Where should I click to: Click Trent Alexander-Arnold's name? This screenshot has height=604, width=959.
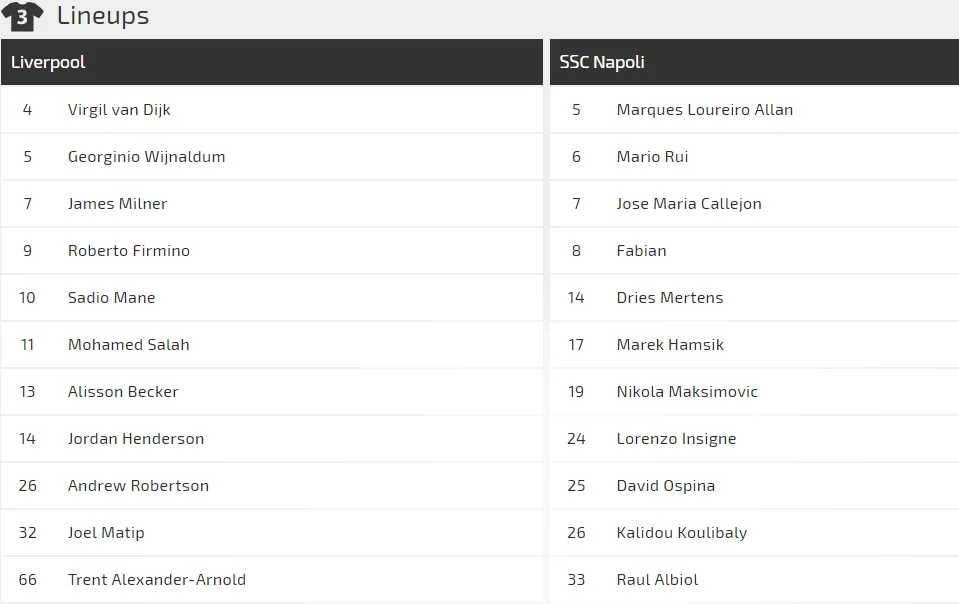(x=156, y=580)
